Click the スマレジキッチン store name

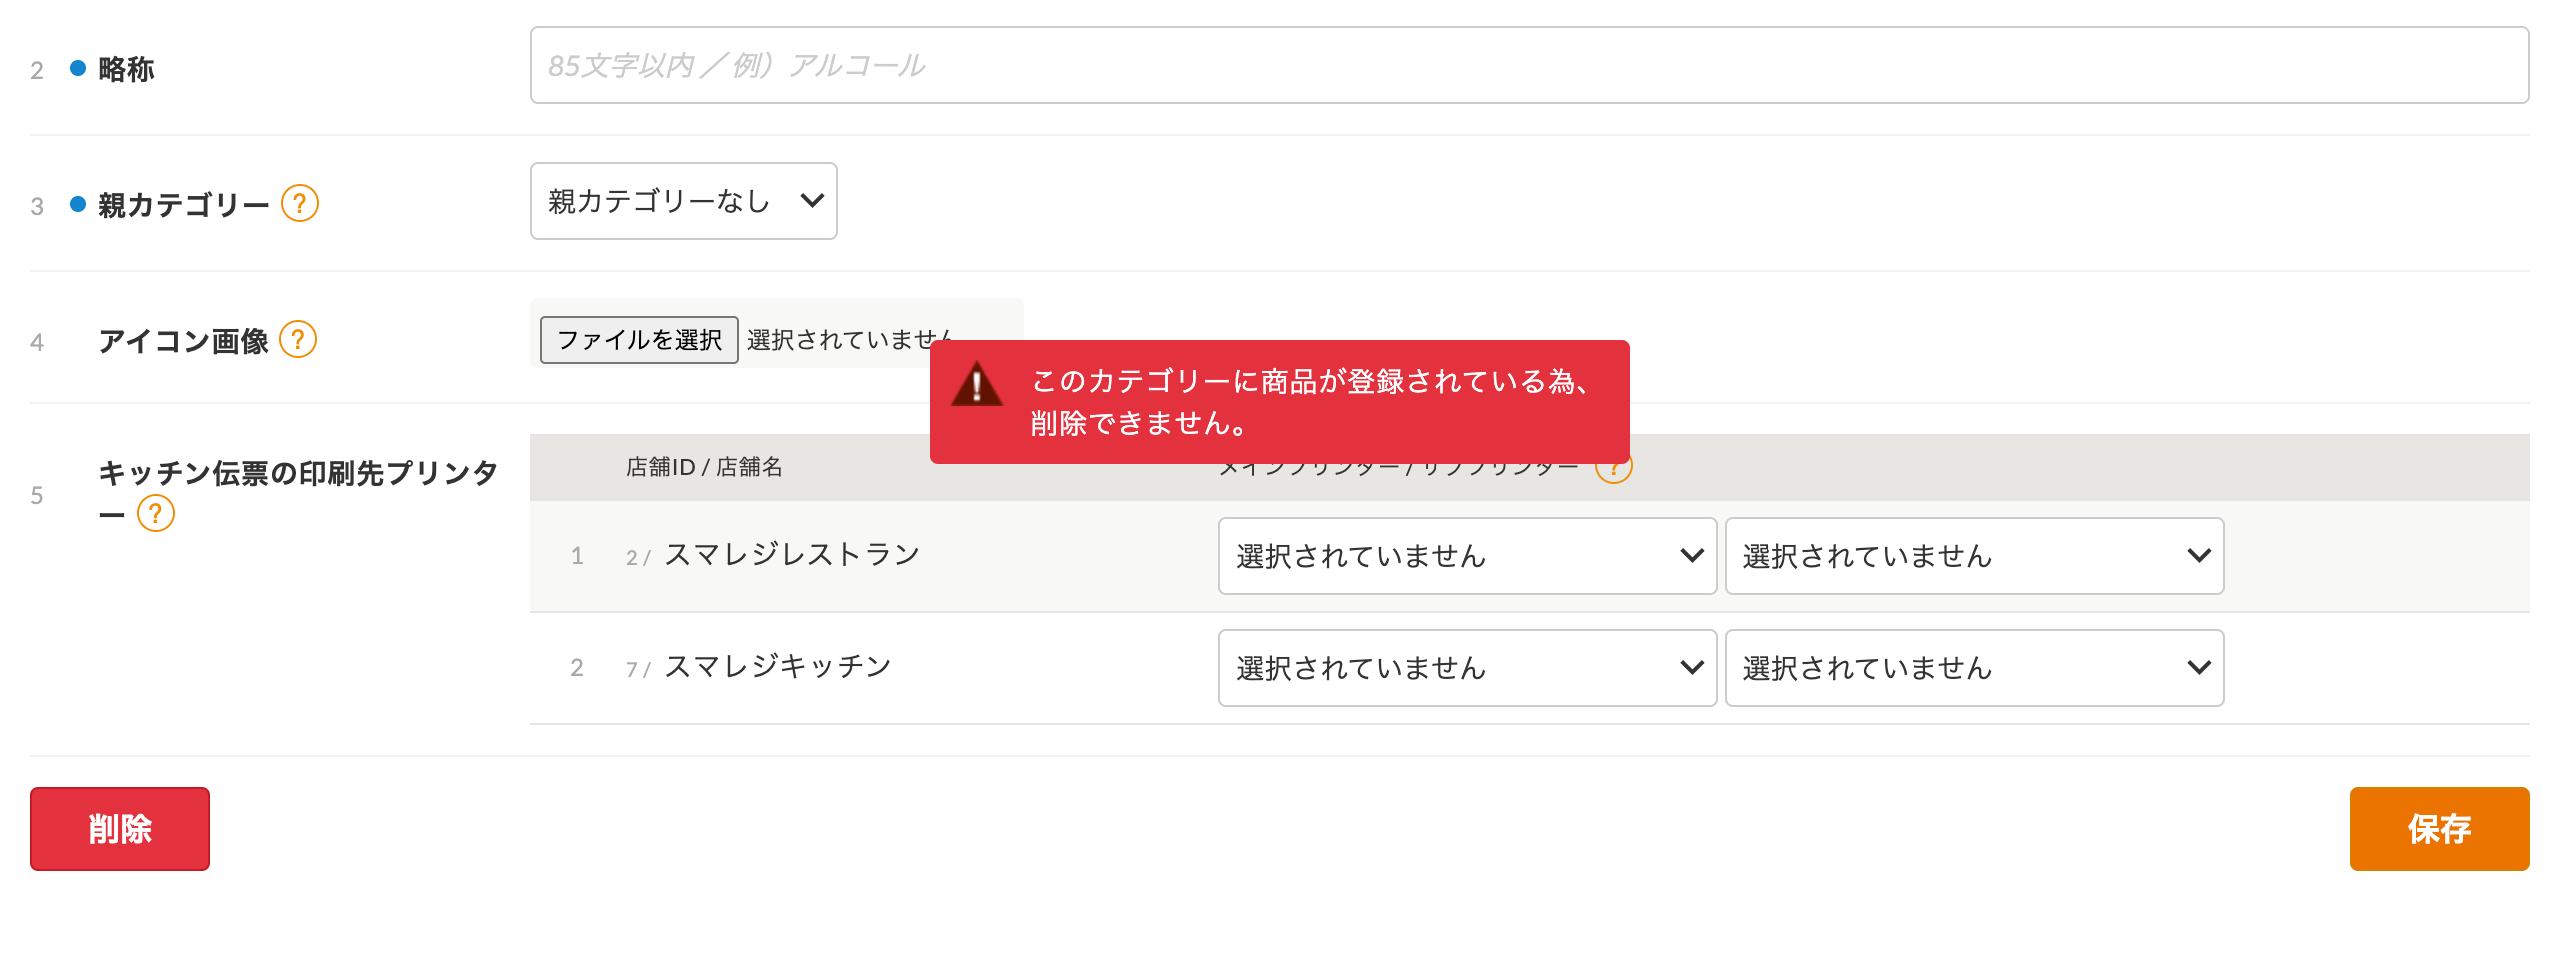coord(778,666)
